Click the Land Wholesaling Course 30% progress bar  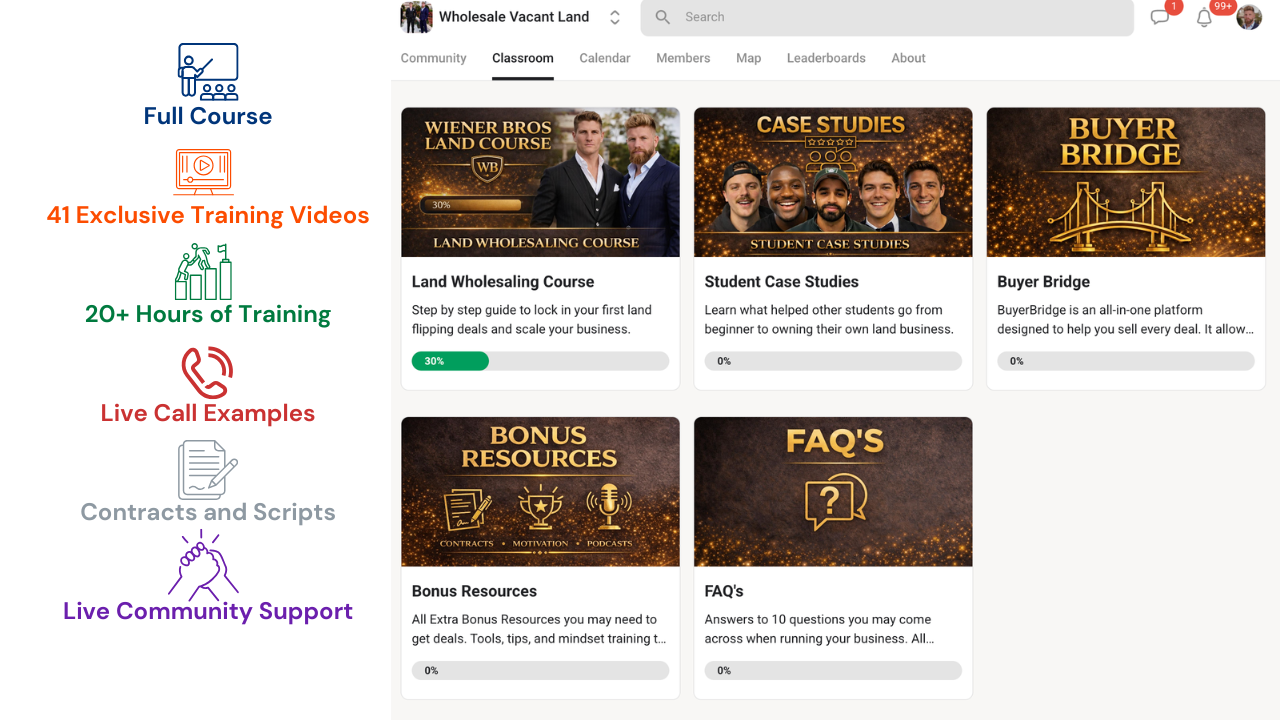point(540,361)
